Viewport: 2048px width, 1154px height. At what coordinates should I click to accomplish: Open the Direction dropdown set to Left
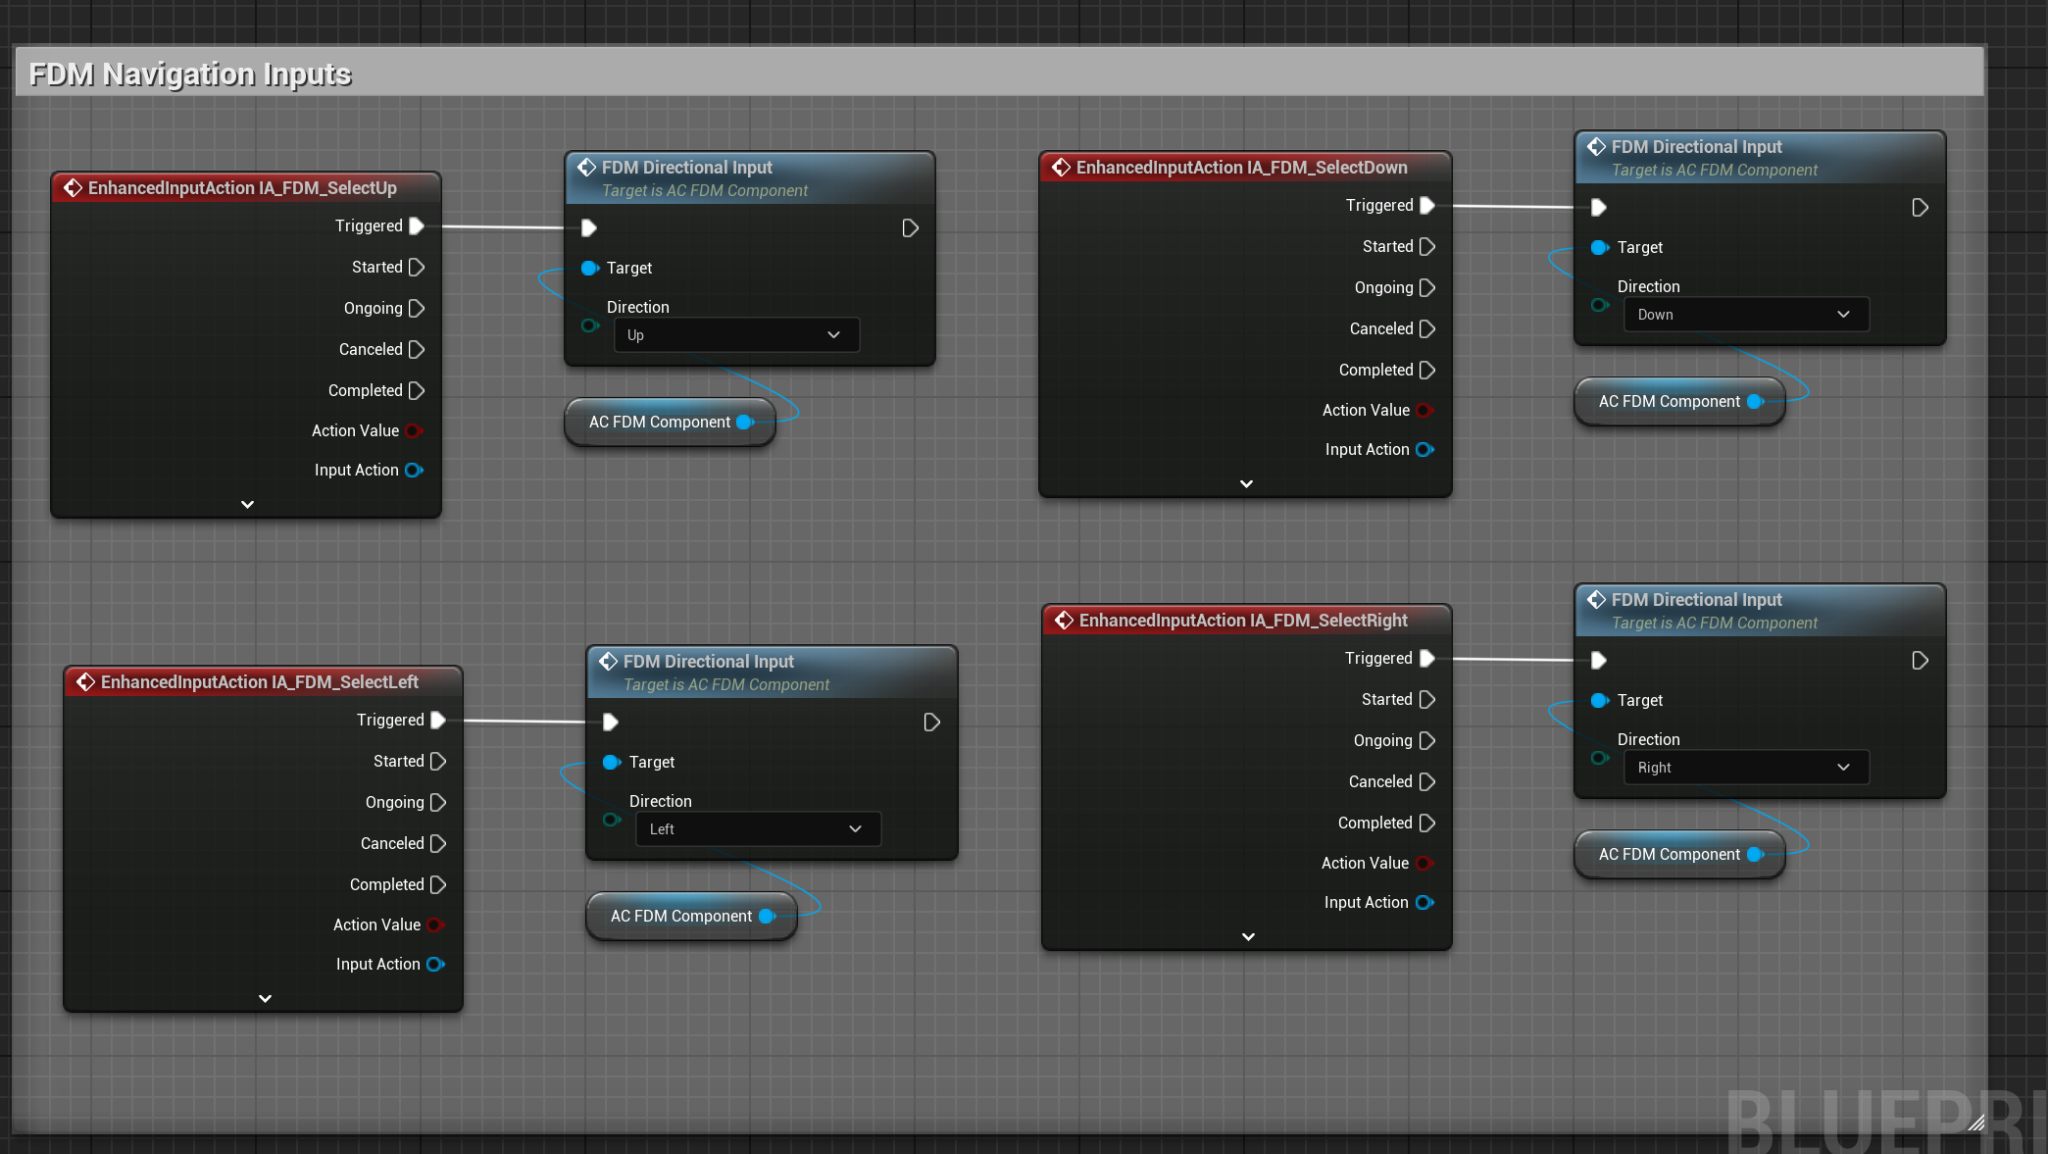coord(757,830)
